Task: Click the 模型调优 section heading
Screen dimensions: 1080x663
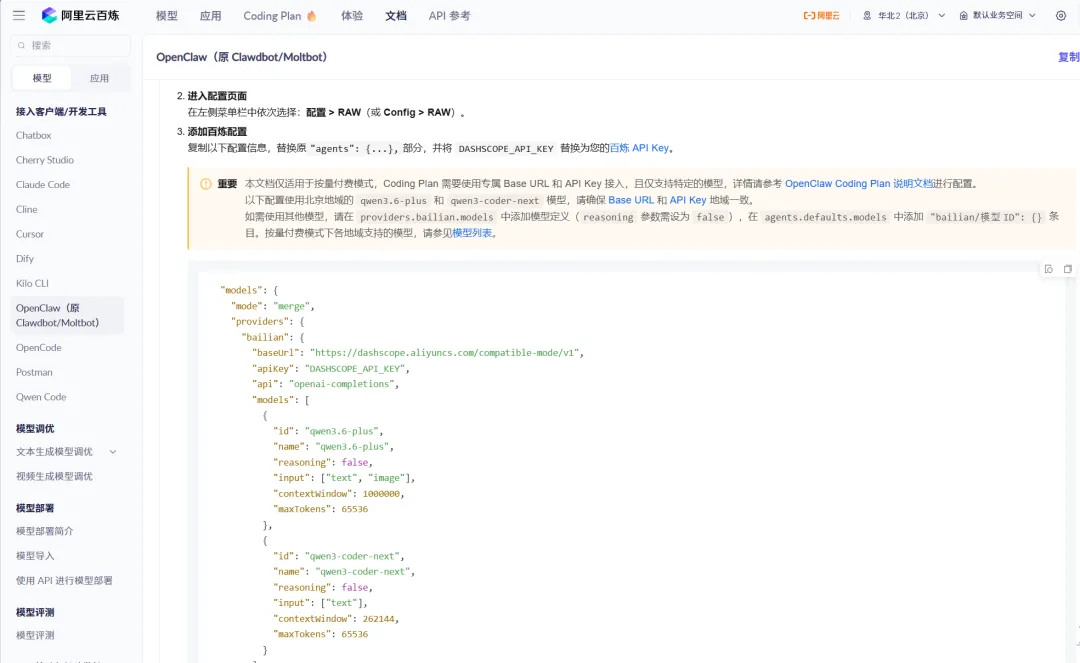Action: tap(35, 429)
